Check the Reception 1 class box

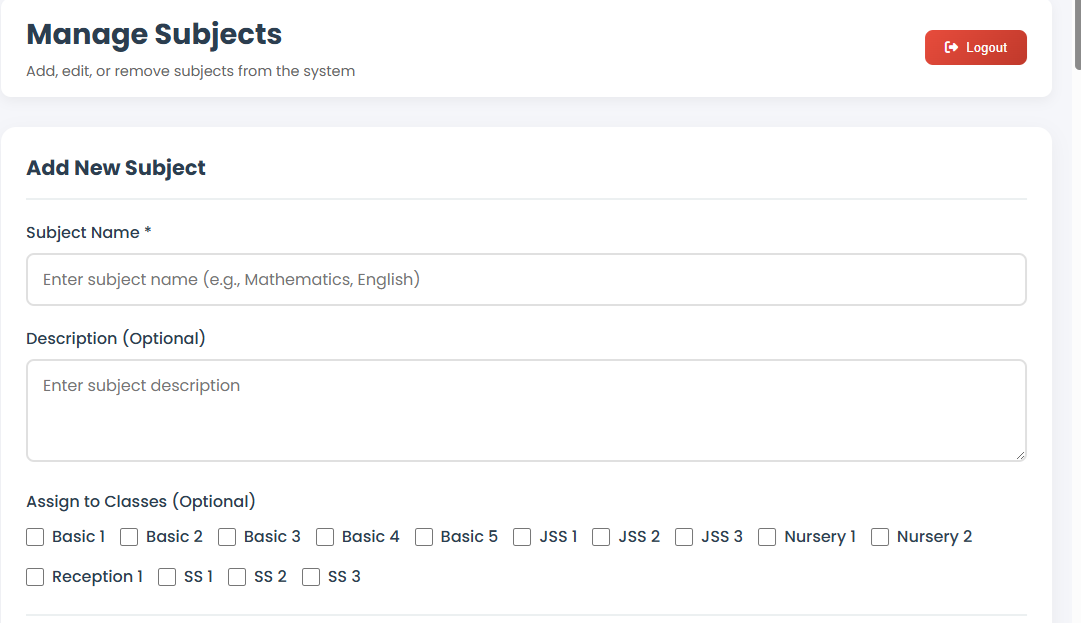(36, 577)
